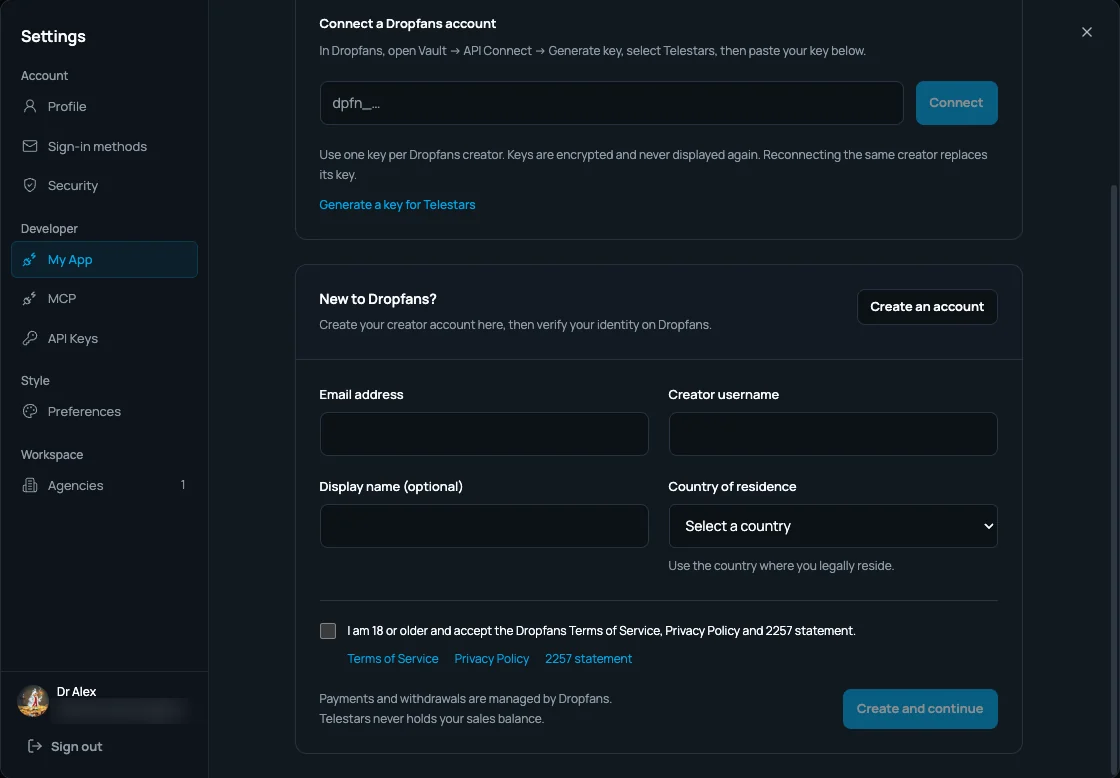Tick the 18 or older acceptance checkbox
This screenshot has width=1120, height=778.
pos(328,631)
